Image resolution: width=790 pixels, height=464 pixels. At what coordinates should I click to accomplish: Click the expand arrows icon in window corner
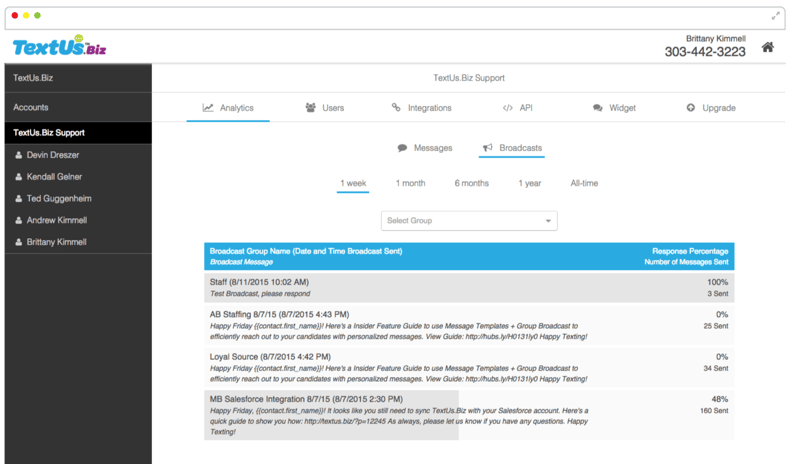pyautogui.click(x=775, y=16)
